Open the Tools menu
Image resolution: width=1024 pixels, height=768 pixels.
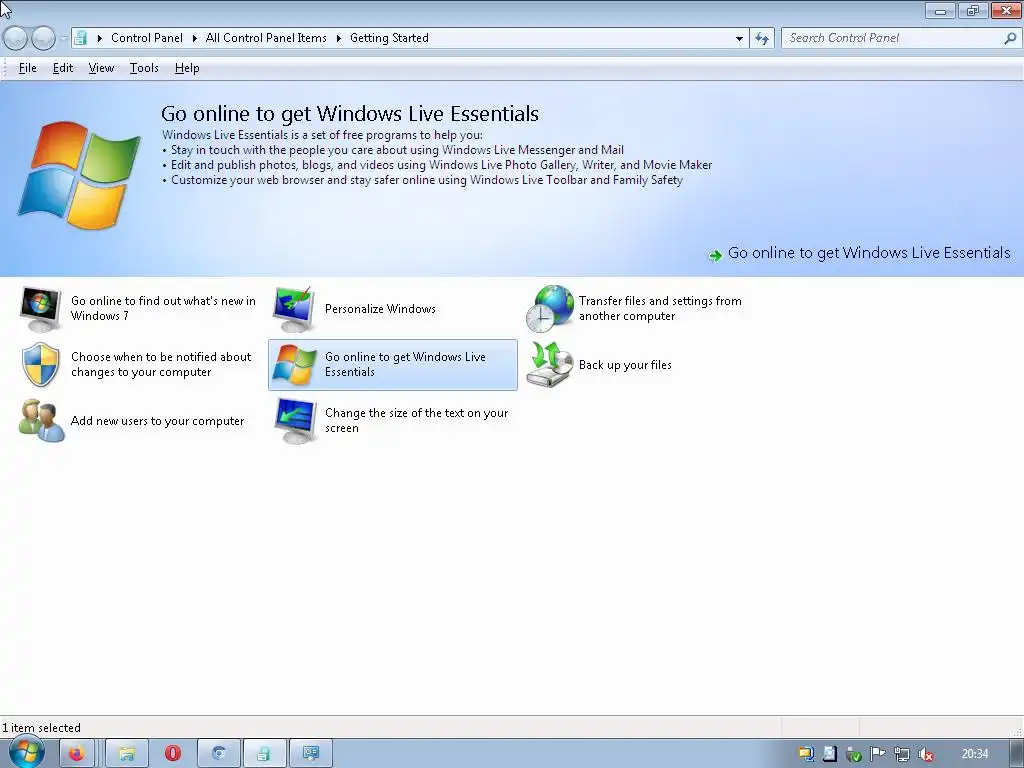pyautogui.click(x=144, y=68)
